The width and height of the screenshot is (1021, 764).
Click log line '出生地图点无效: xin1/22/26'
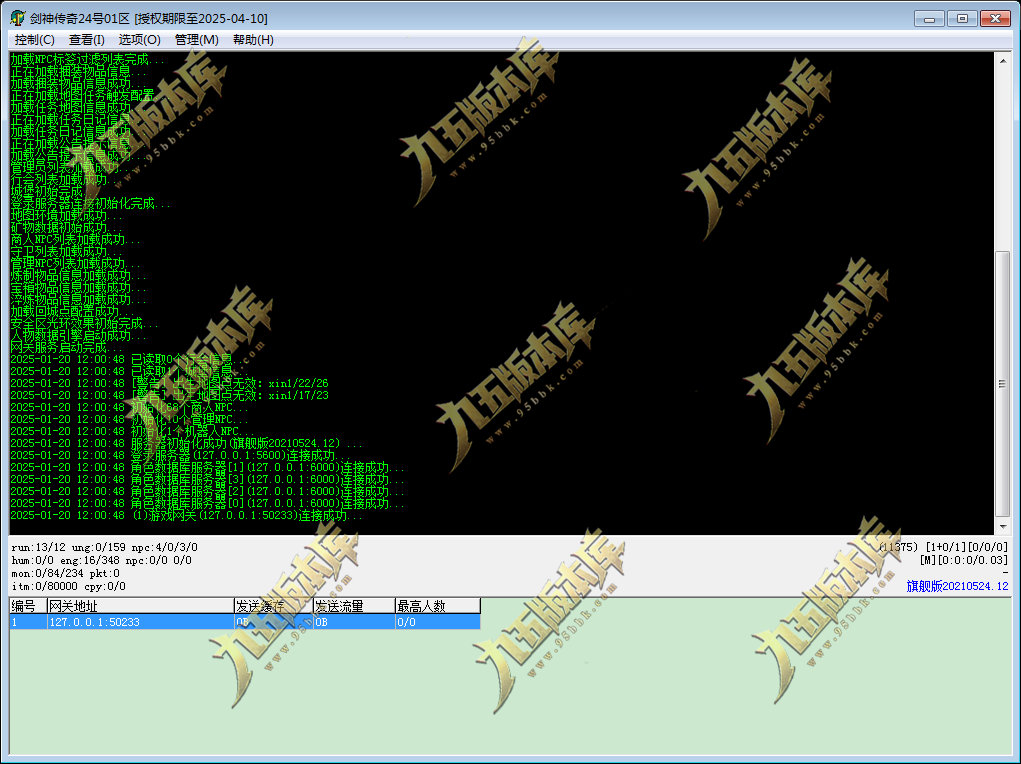pos(169,383)
